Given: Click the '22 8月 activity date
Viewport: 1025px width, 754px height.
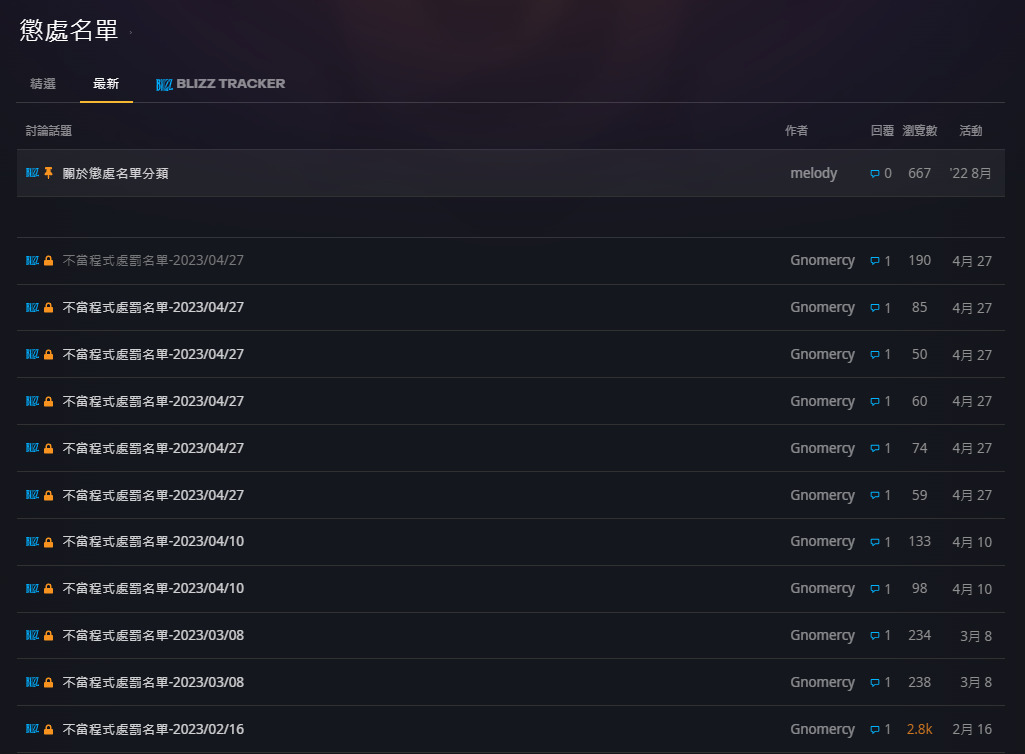Looking at the screenshot, I should pos(970,174).
